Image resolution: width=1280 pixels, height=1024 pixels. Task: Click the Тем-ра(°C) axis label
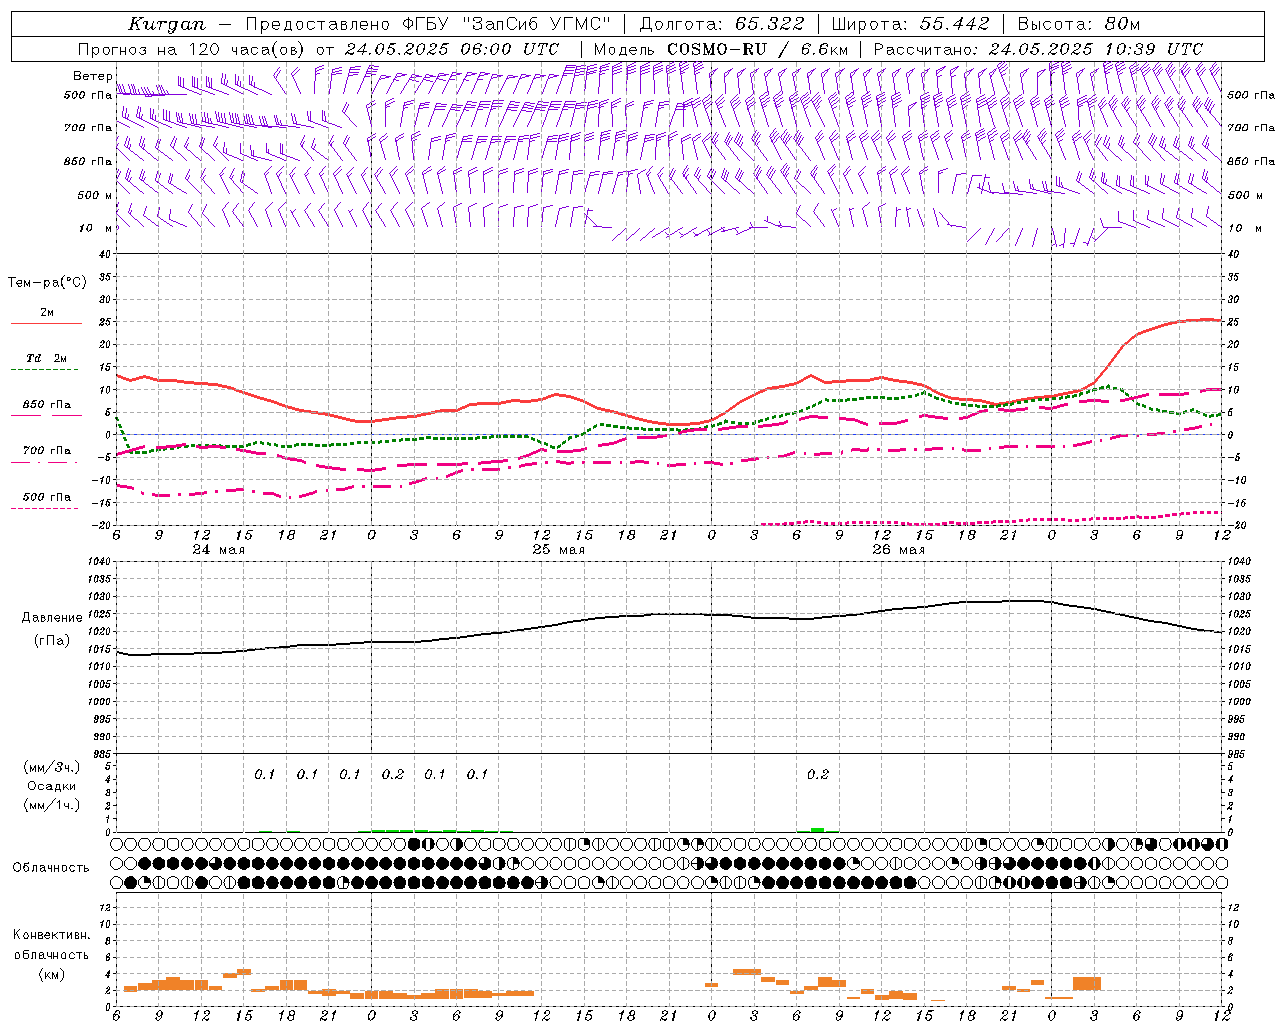(x=47, y=283)
